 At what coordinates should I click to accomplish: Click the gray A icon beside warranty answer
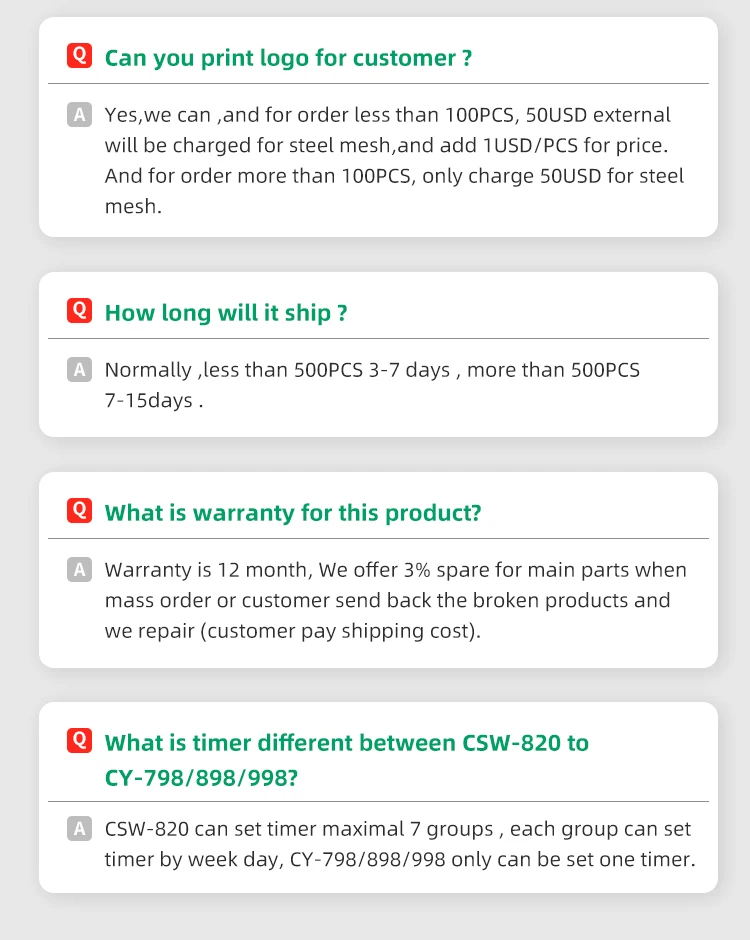(x=79, y=570)
